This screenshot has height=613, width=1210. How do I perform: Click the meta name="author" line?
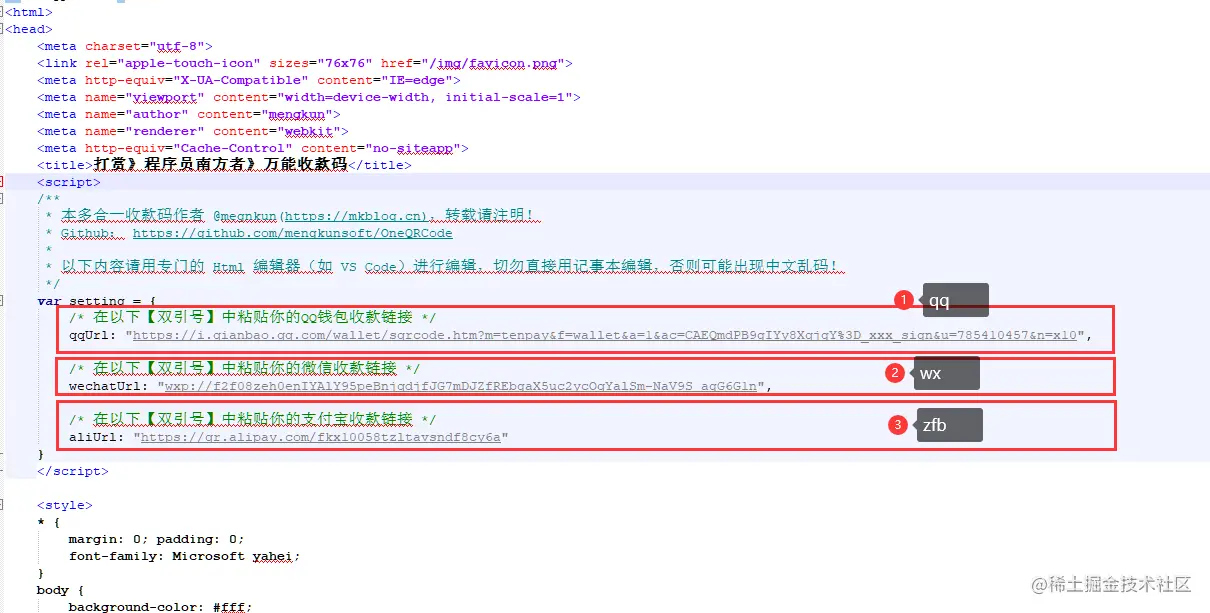point(188,114)
